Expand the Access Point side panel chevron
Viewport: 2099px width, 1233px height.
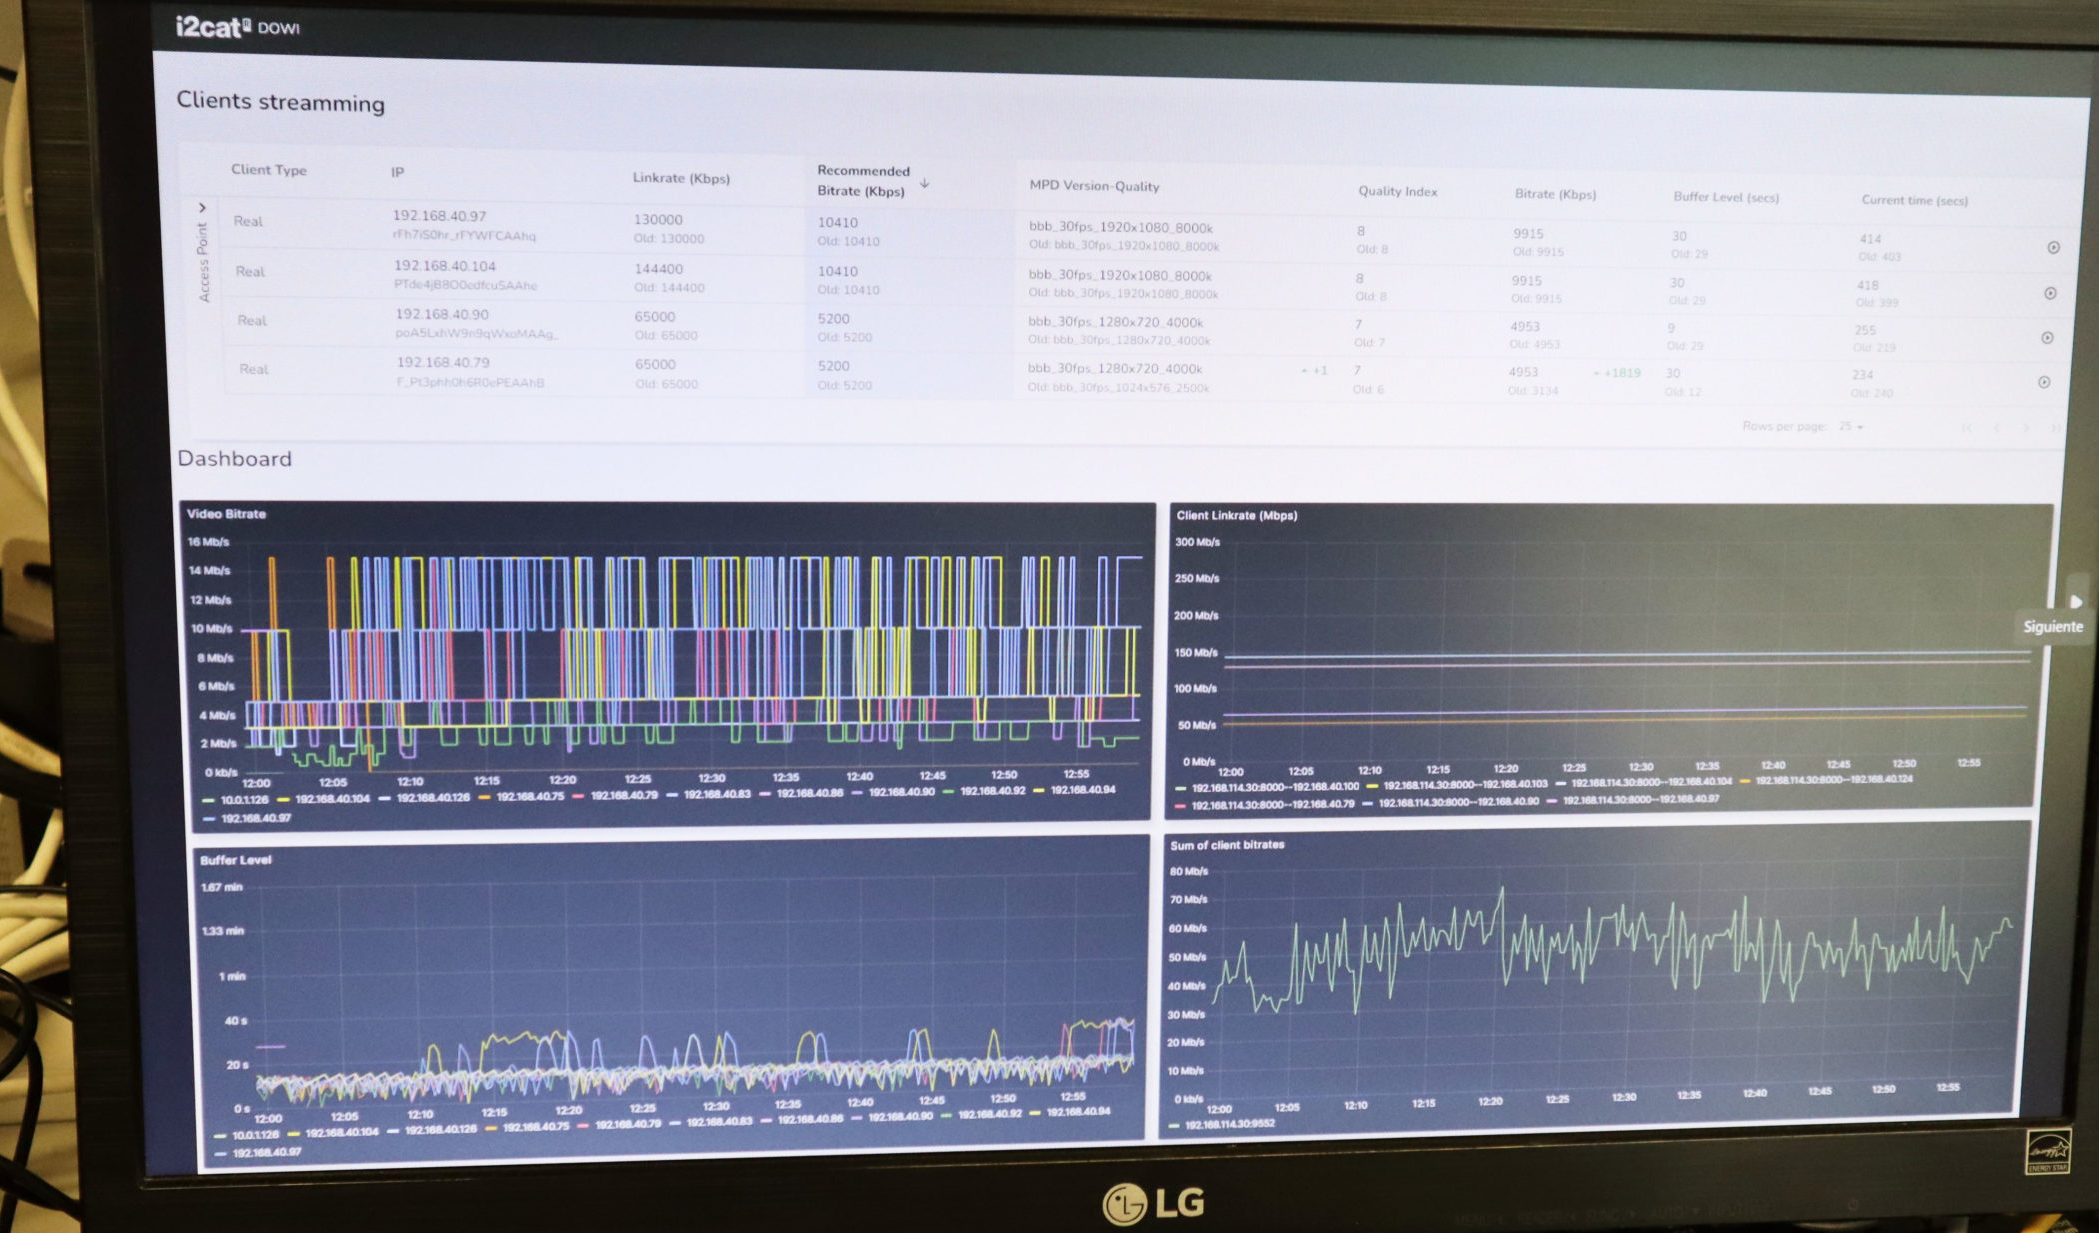202,208
